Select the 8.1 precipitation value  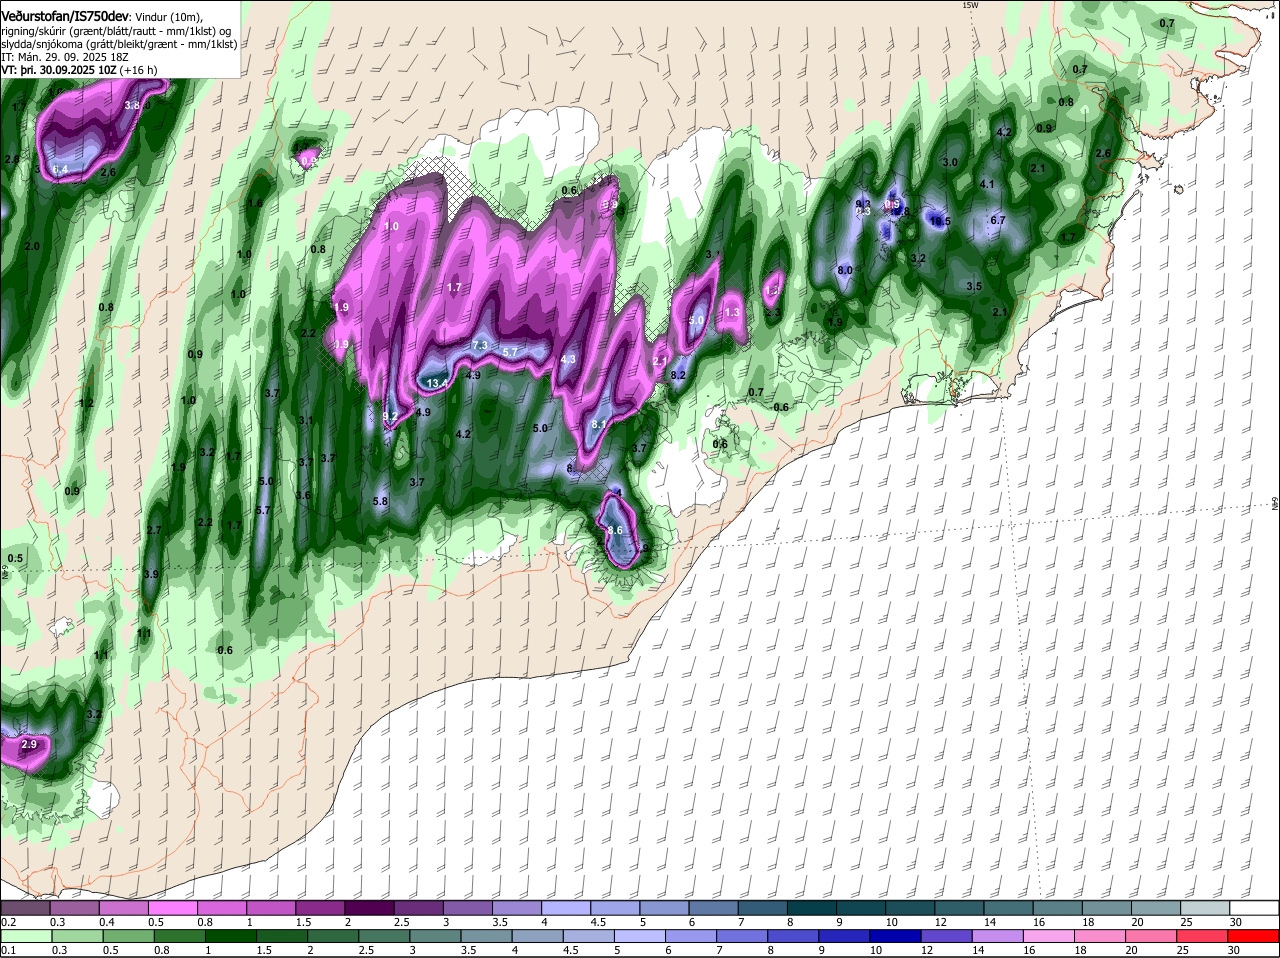tap(599, 425)
